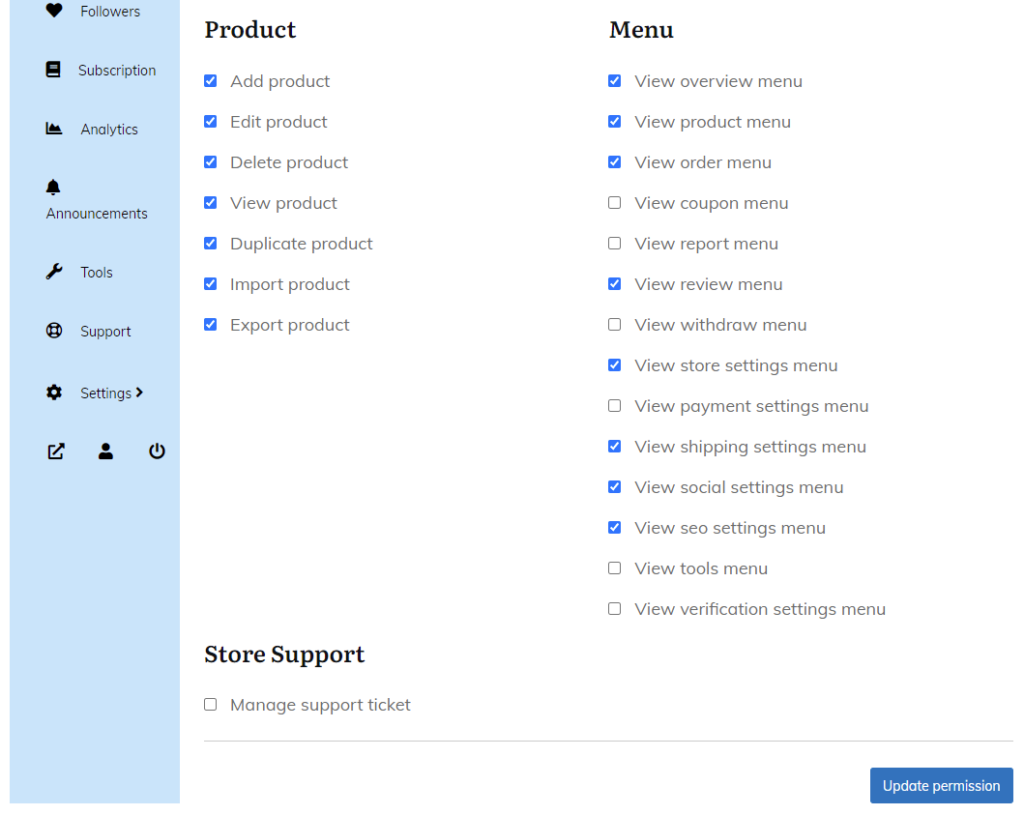
Task: Go to the Subscription menu item
Action: click(117, 70)
